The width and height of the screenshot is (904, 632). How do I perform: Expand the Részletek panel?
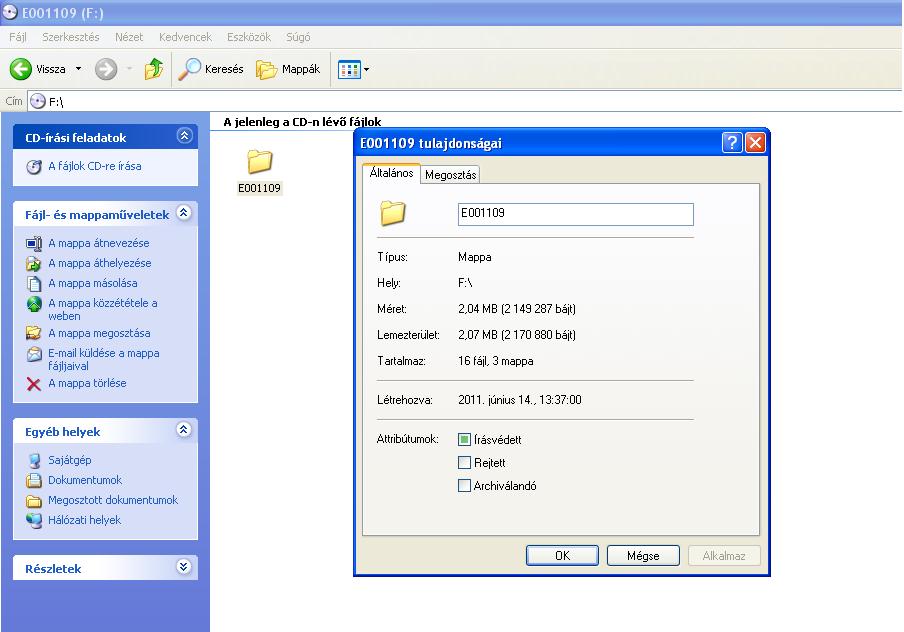point(183,567)
